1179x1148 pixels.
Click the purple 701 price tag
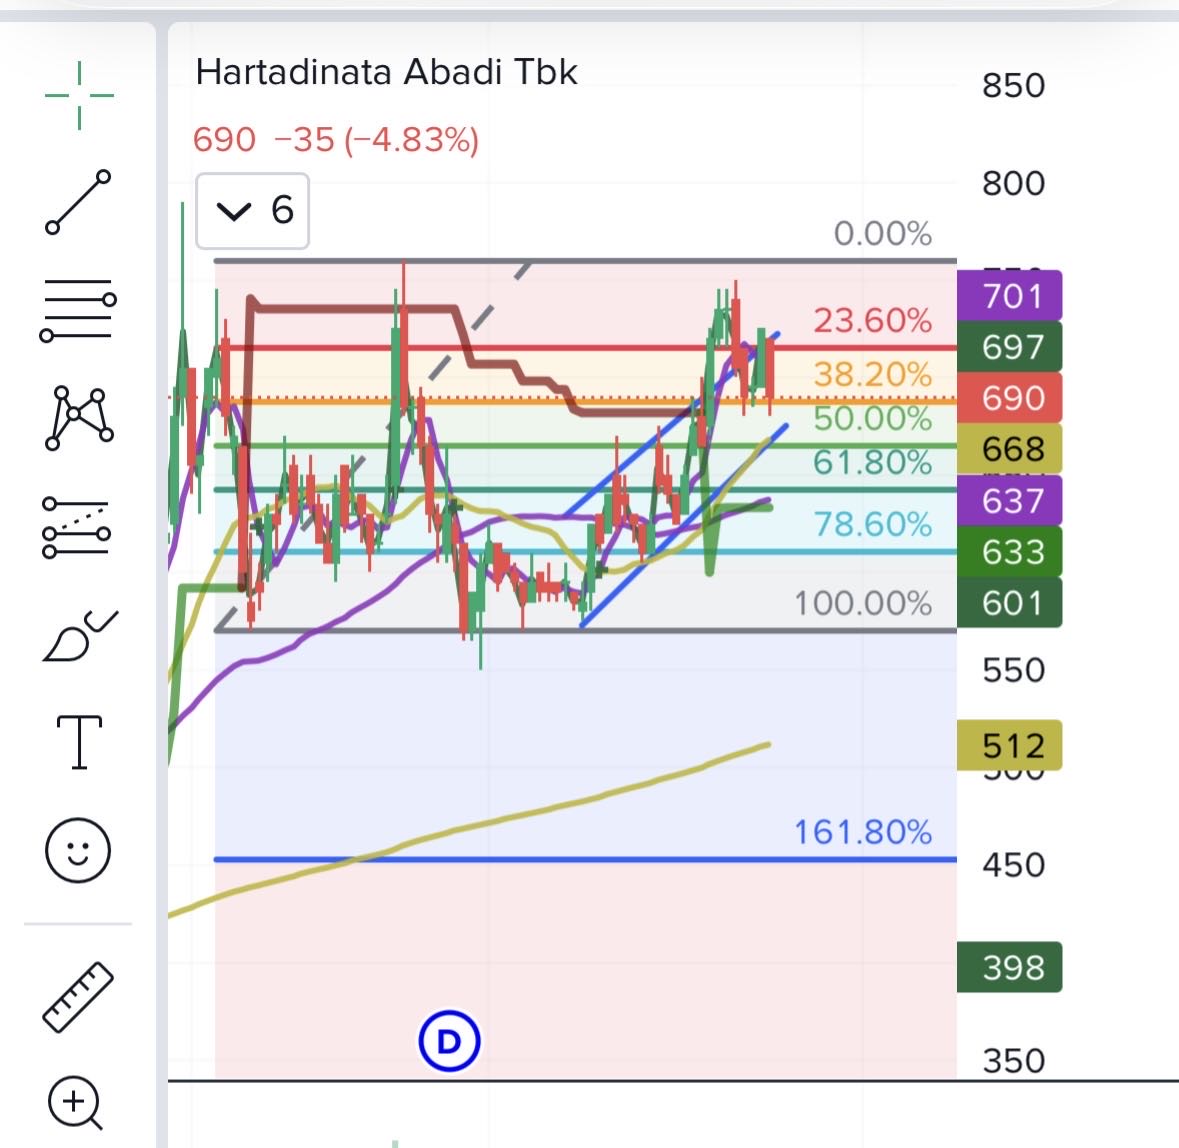1010,295
